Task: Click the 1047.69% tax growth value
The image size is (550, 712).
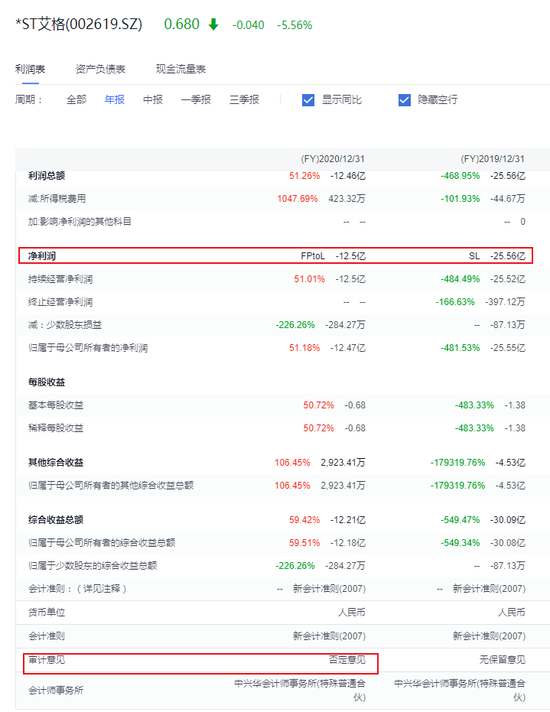Action: tap(297, 198)
